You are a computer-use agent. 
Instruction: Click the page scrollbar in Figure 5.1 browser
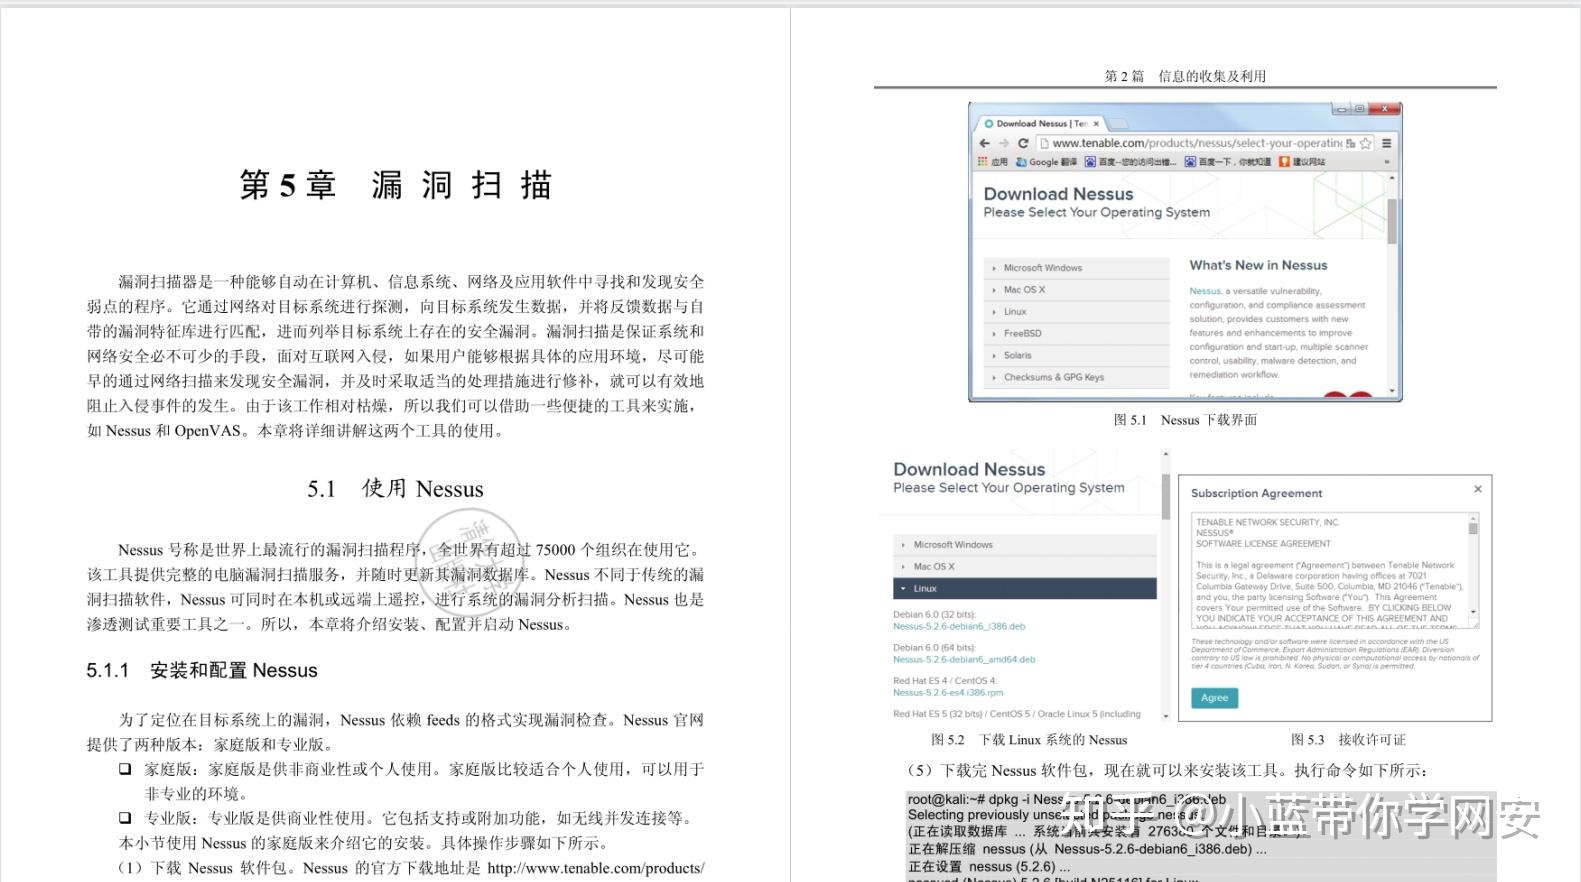1391,221
